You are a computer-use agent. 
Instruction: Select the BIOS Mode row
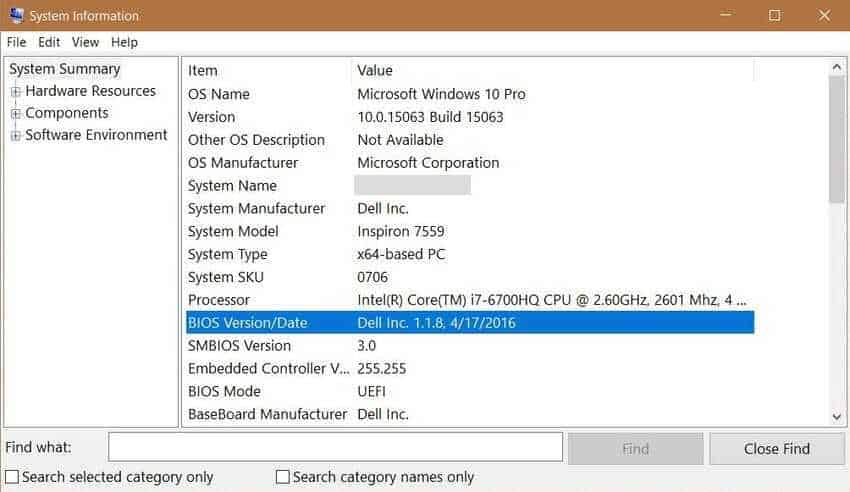(470, 391)
